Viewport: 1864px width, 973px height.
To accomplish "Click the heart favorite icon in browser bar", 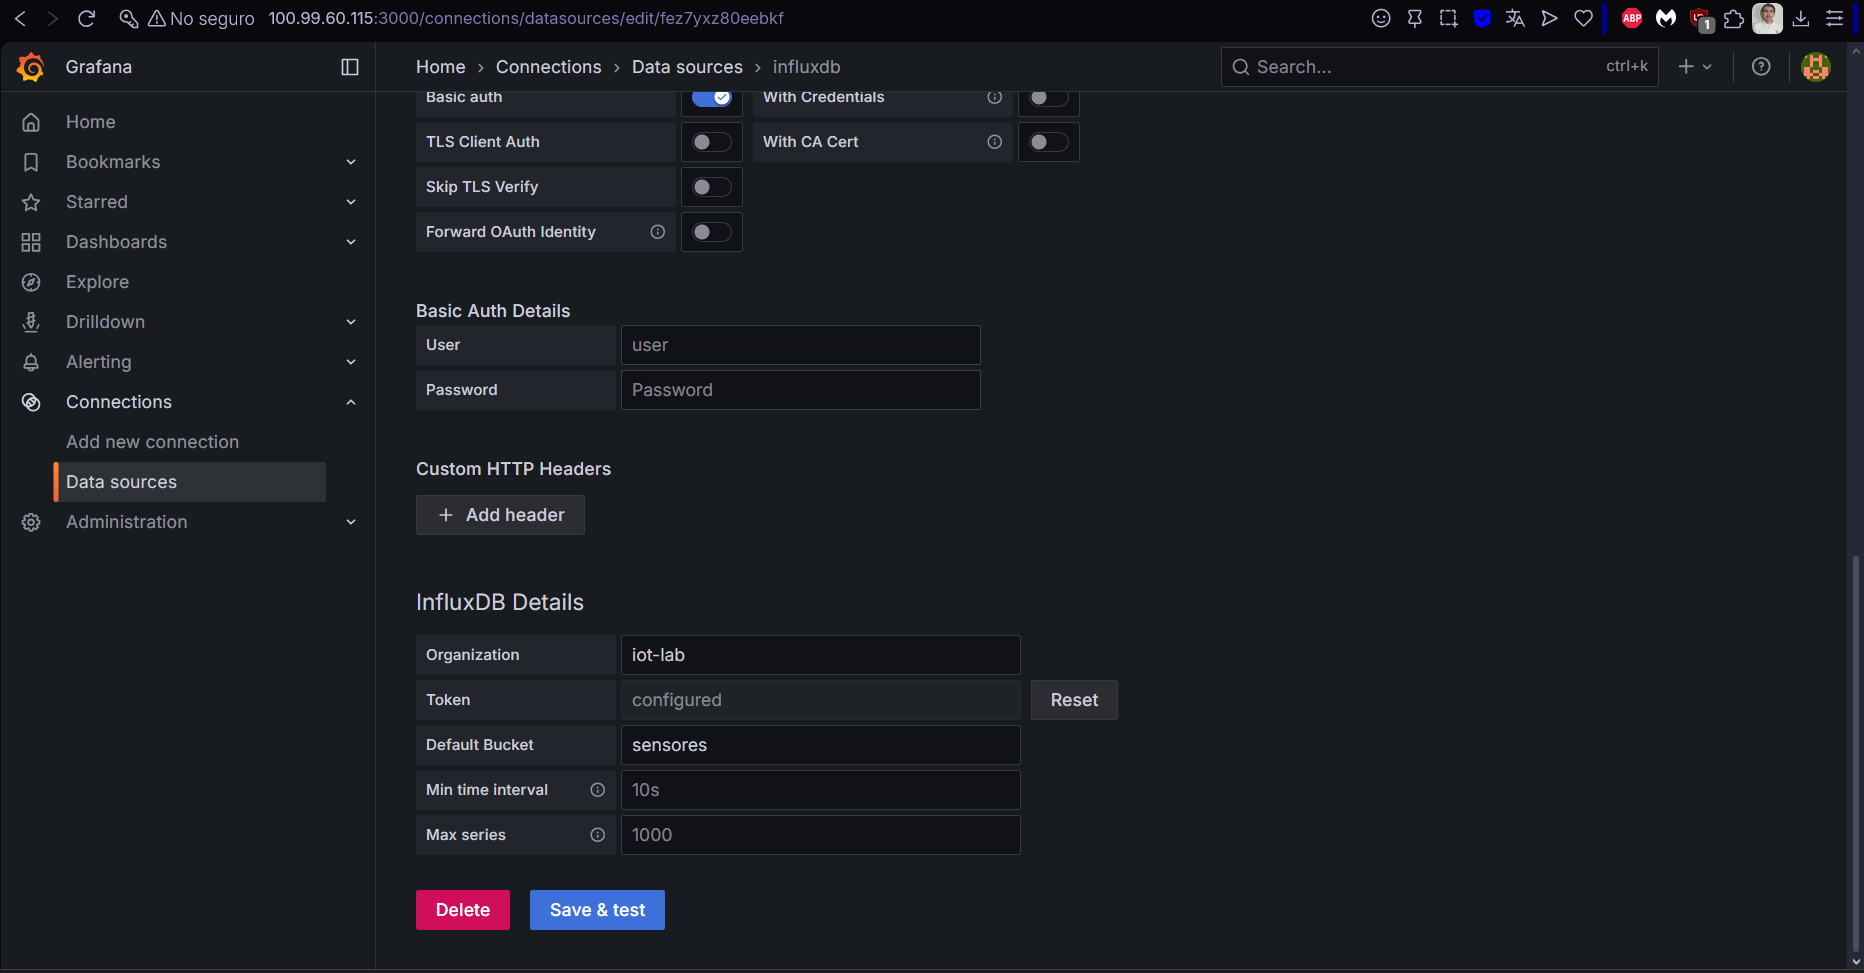I will tap(1583, 18).
